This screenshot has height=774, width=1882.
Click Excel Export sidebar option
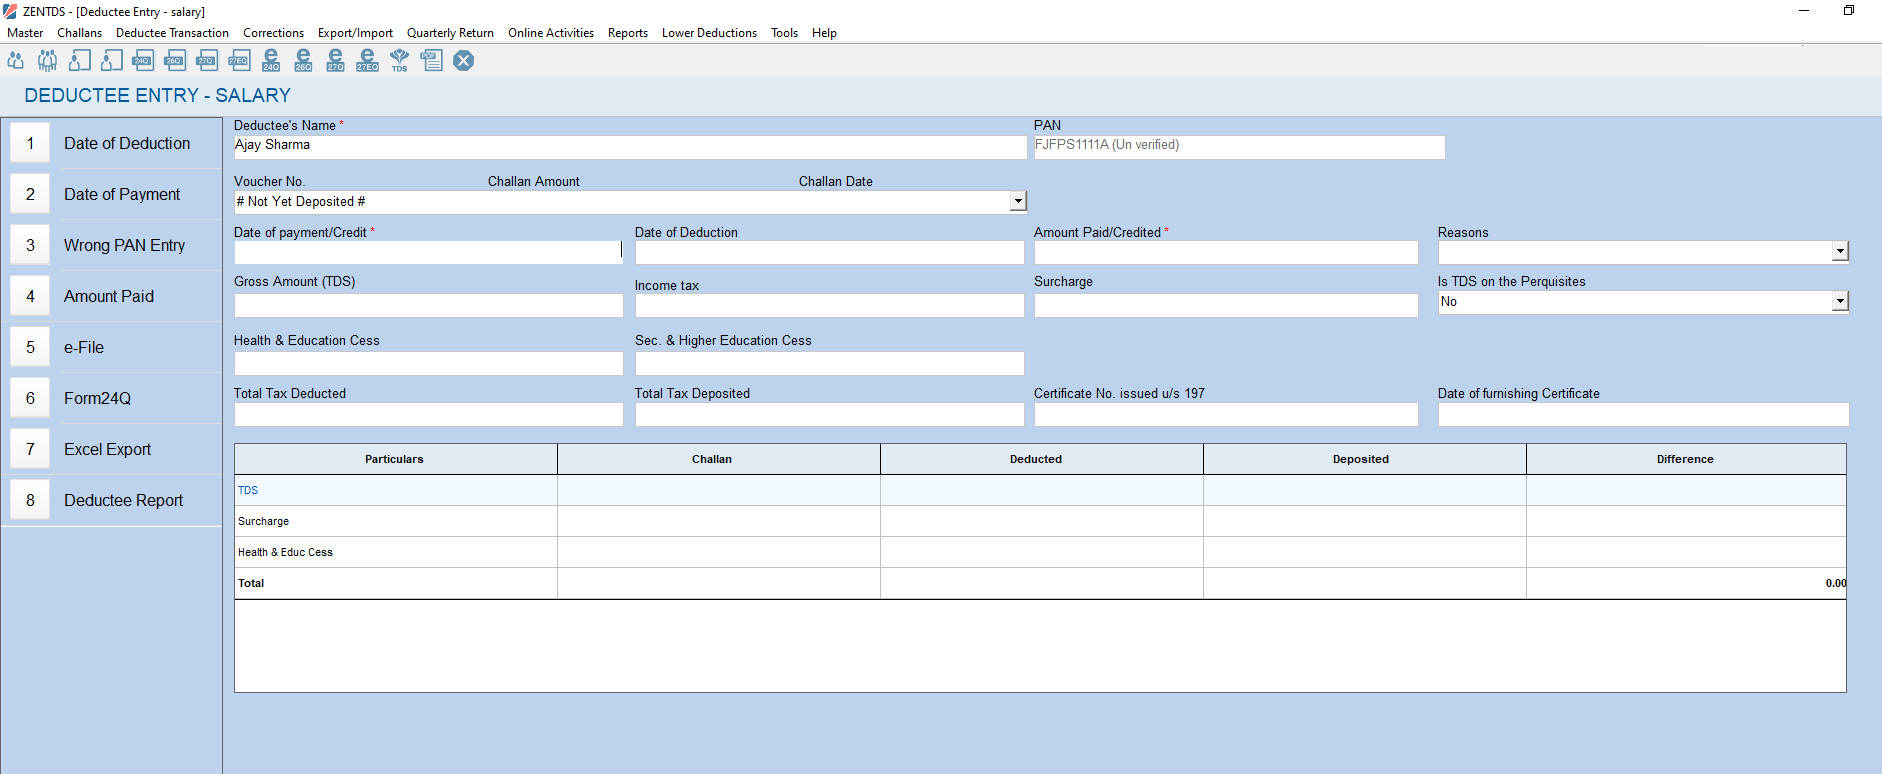click(x=111, y=449)
